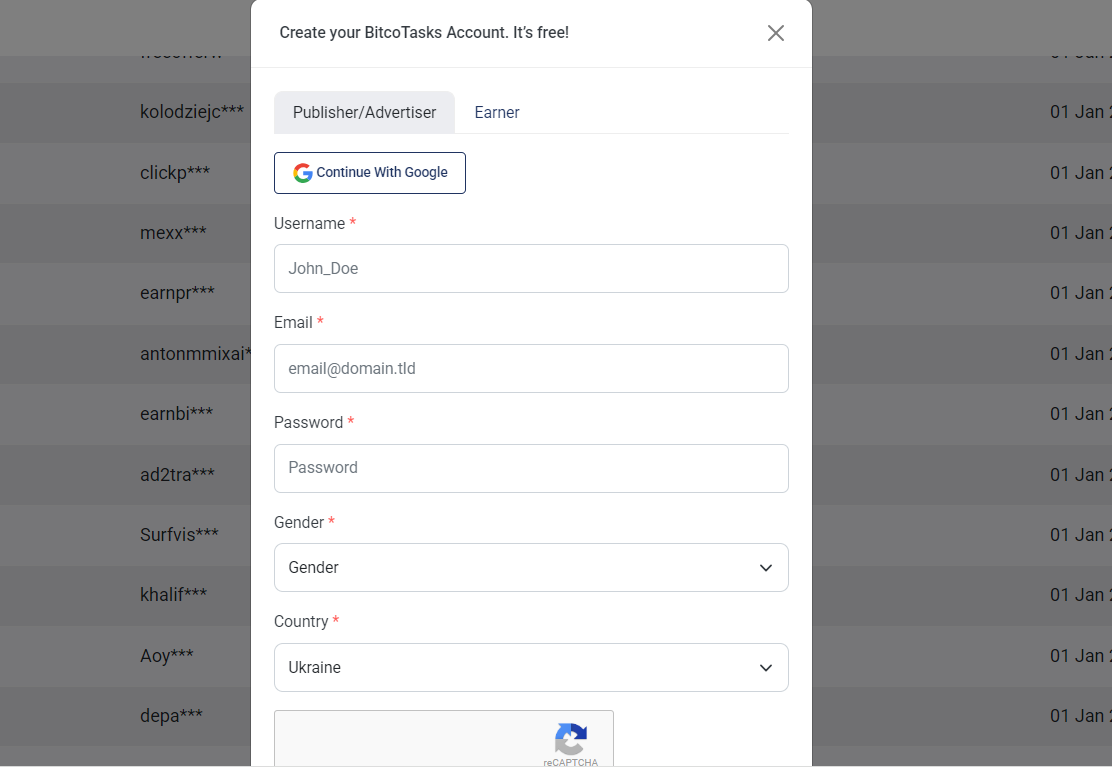1112x767 pixels.
Task: Focus the Email input field
Action: click(531, 369)
